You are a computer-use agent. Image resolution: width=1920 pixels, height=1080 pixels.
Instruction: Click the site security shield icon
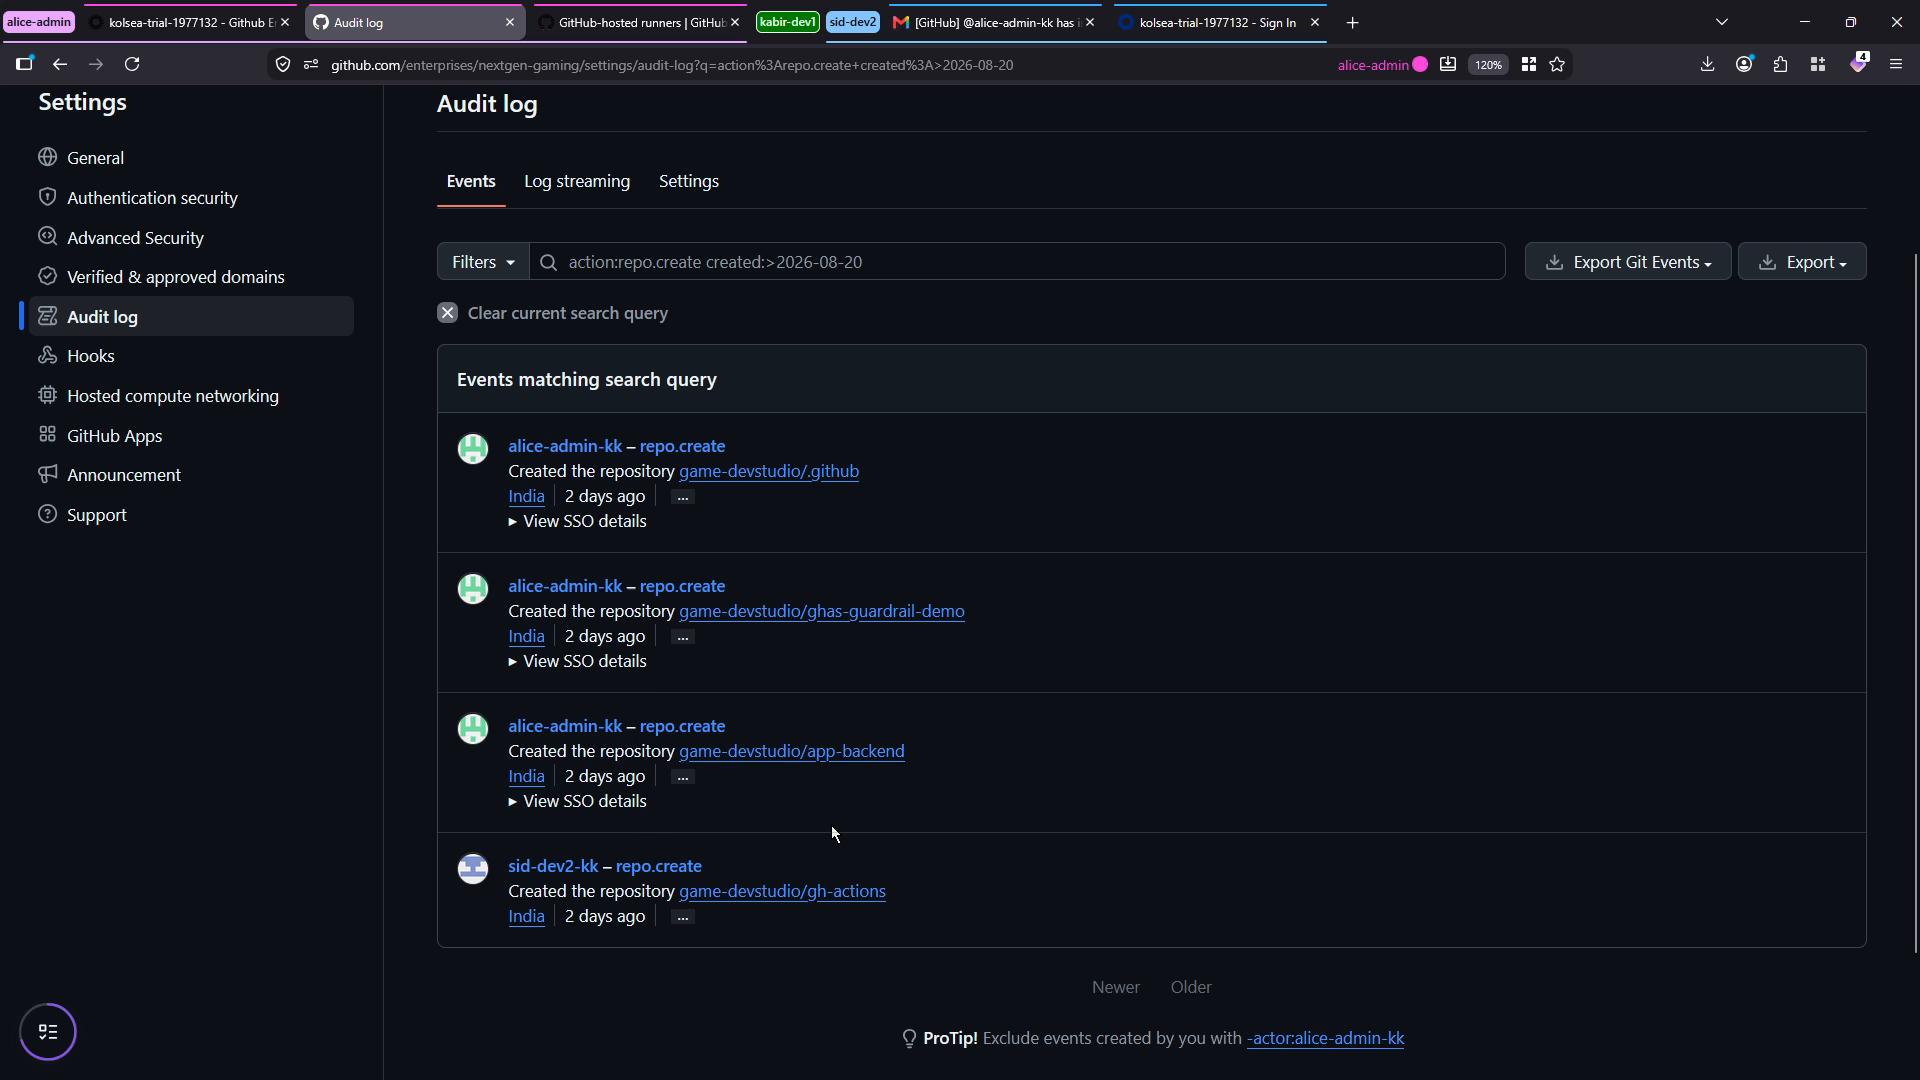click(x=283, y=65)
